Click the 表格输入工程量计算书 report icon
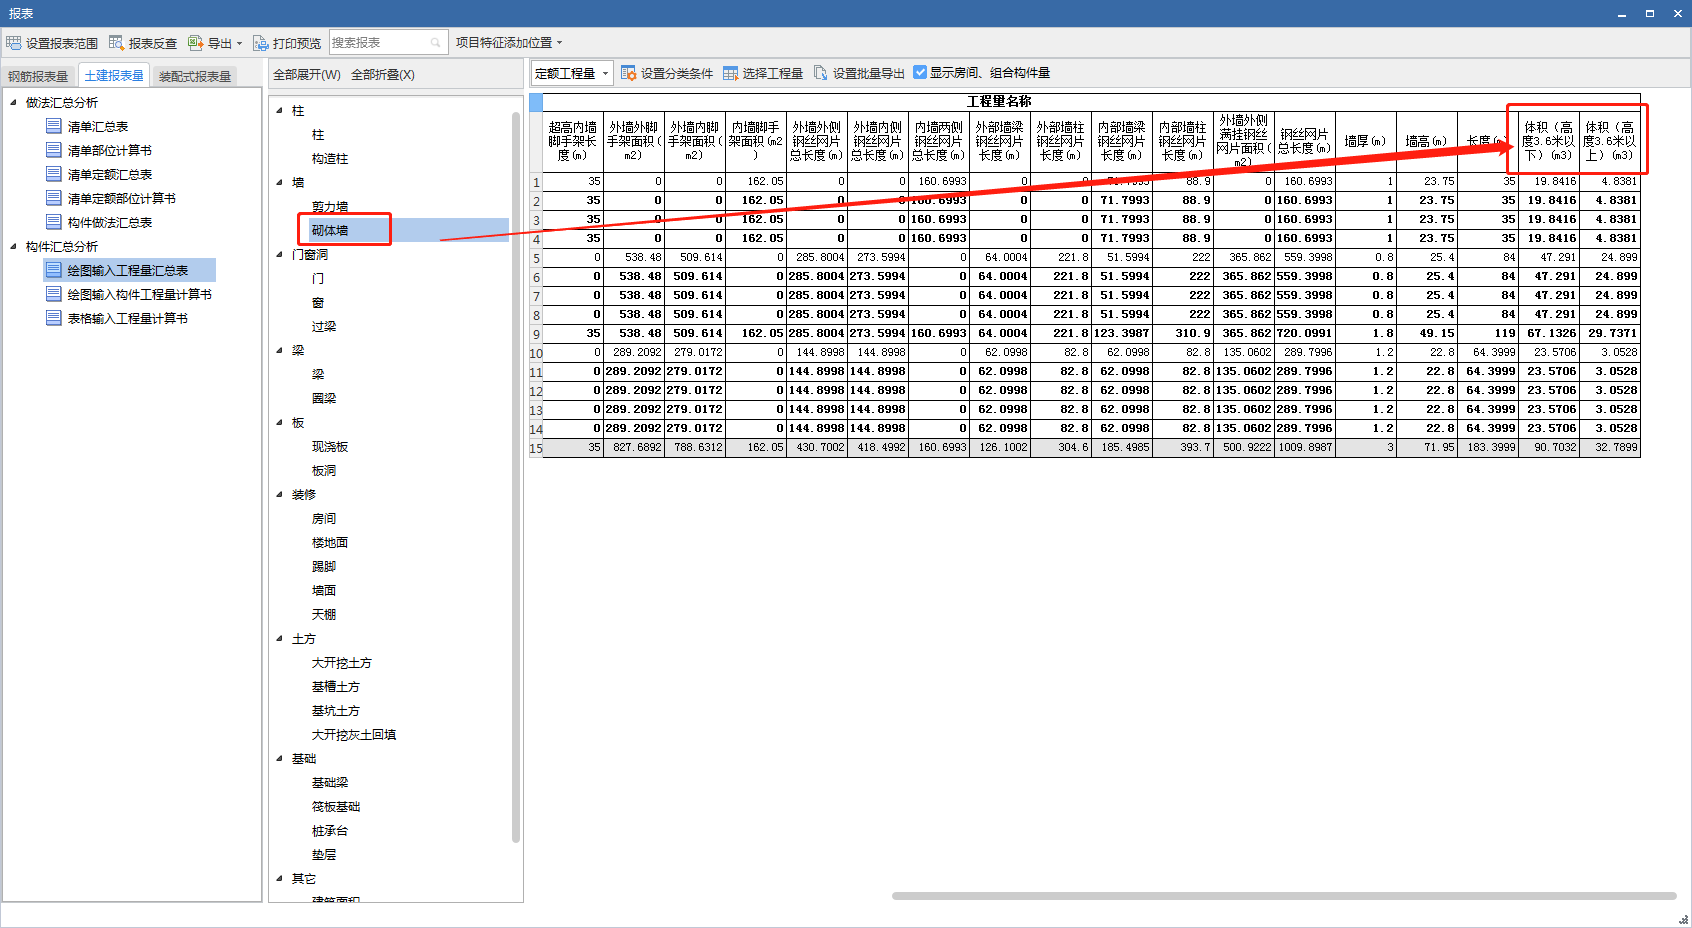Image resolution: width=1692 pixels, height=928 pixels. point(54,318)
